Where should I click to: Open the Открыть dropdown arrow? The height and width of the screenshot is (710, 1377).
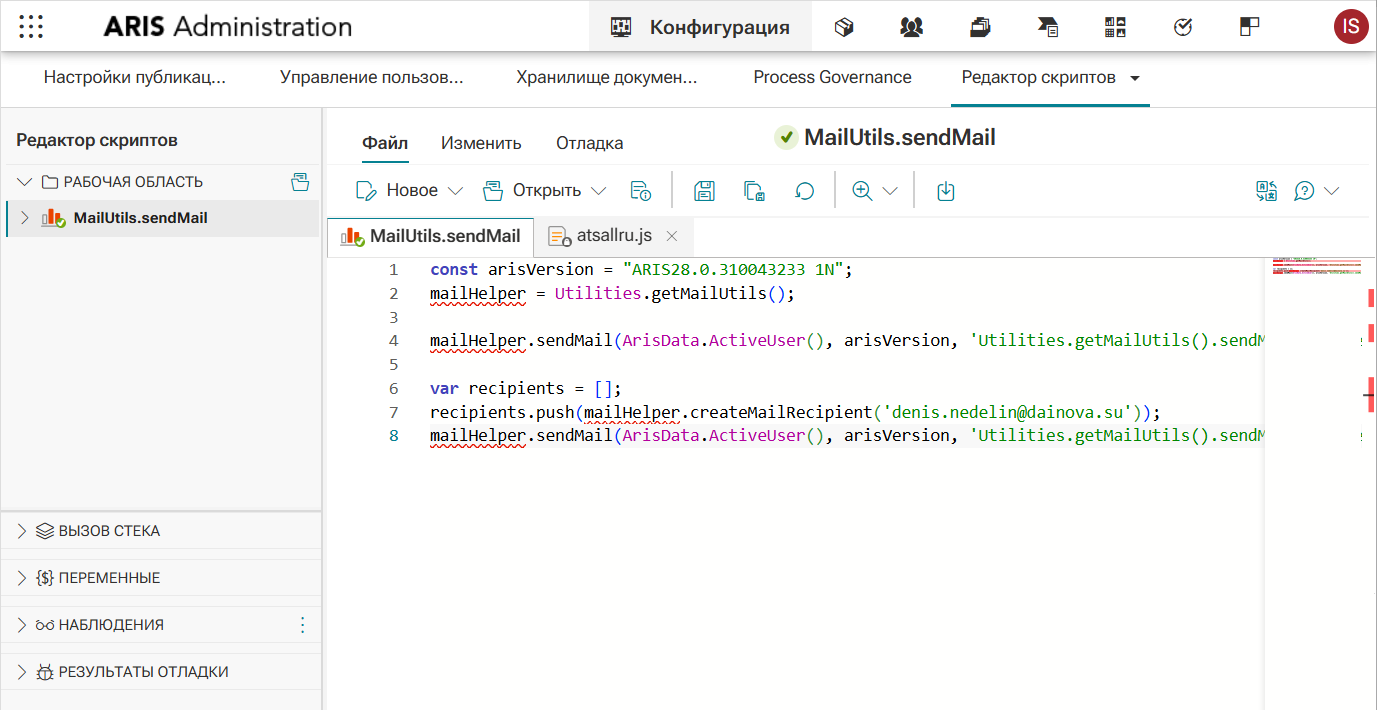coord(598,190)
